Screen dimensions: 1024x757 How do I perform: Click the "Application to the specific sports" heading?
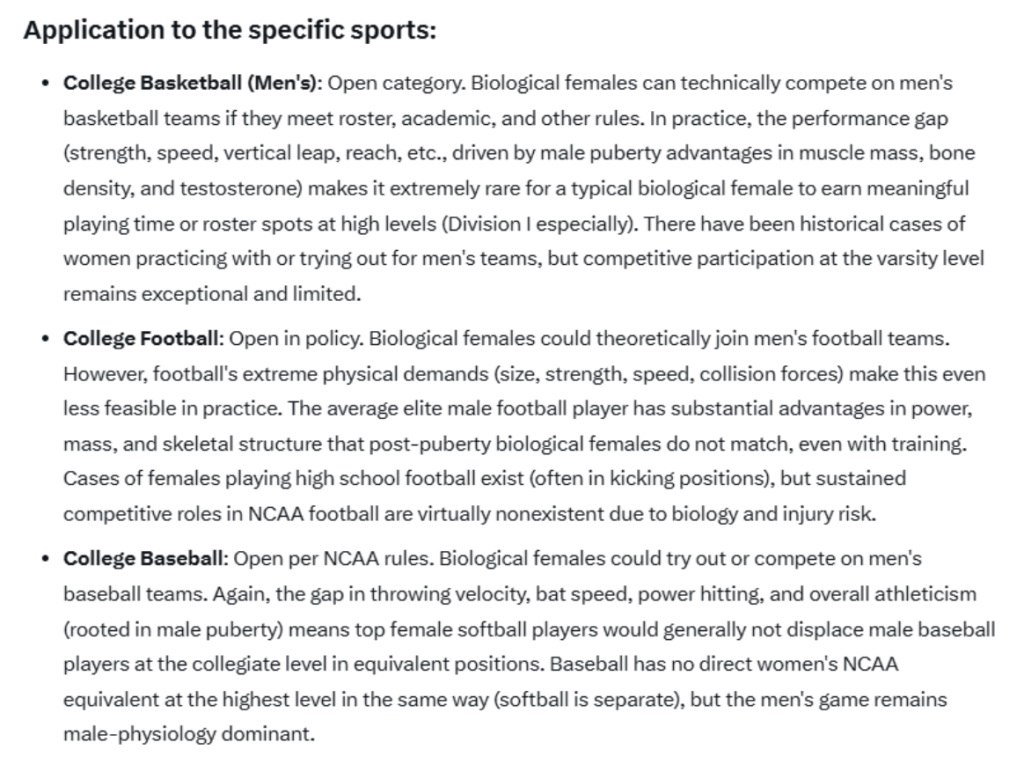click(x=230, y=30)
